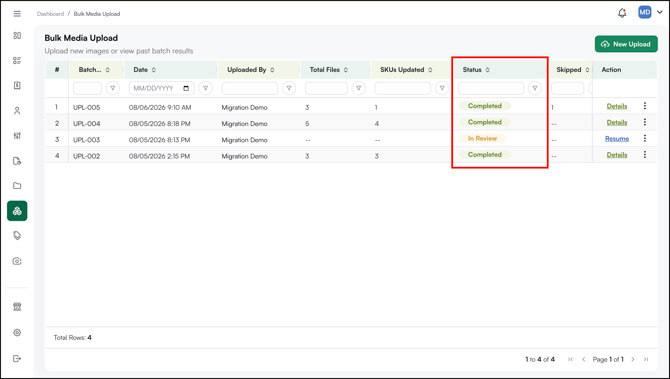
Task: Select the active bulk media sidebar icon
Action: pyautogui.click(x=17, y=211)
